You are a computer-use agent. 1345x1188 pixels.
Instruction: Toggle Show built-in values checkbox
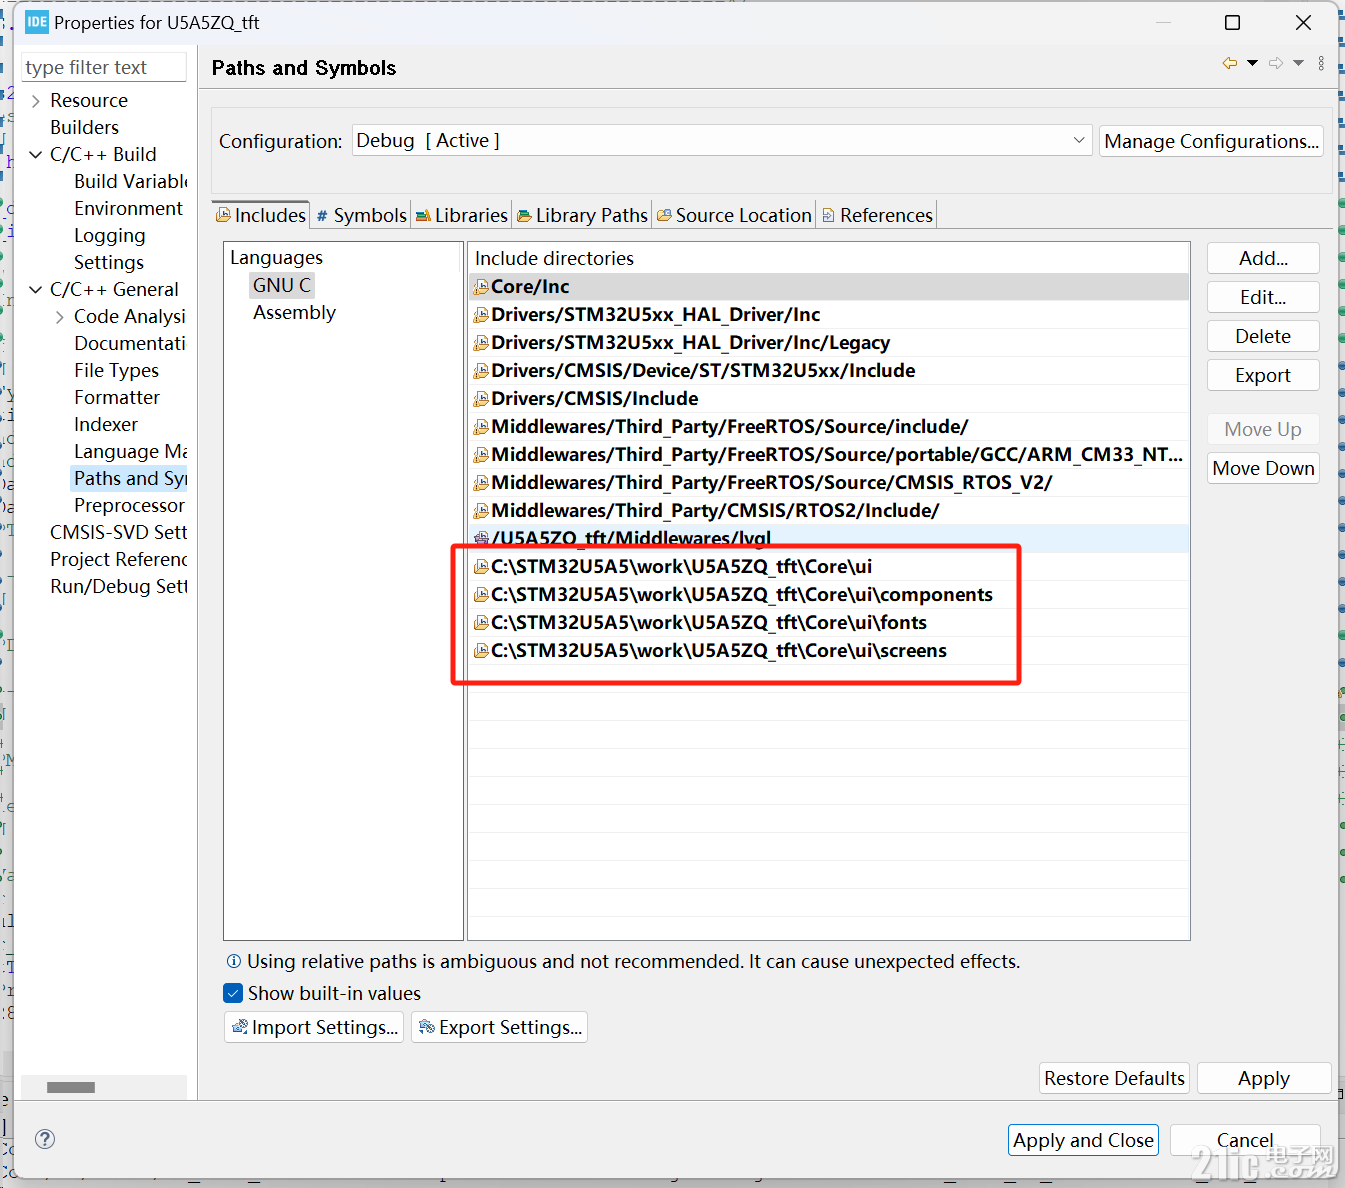coord(233,993)
